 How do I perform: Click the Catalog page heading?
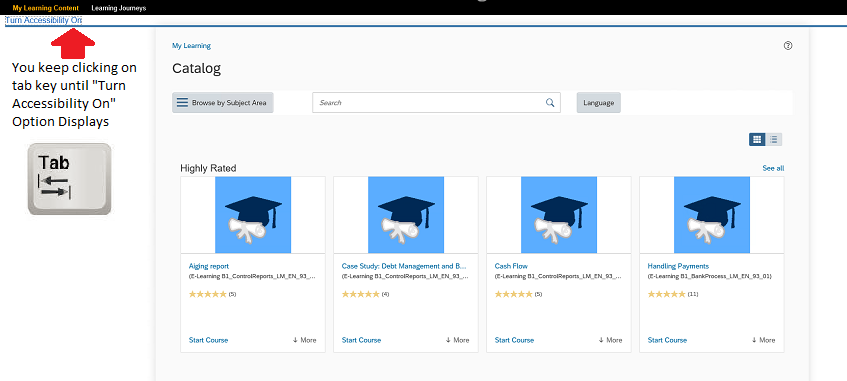(197, 69)
